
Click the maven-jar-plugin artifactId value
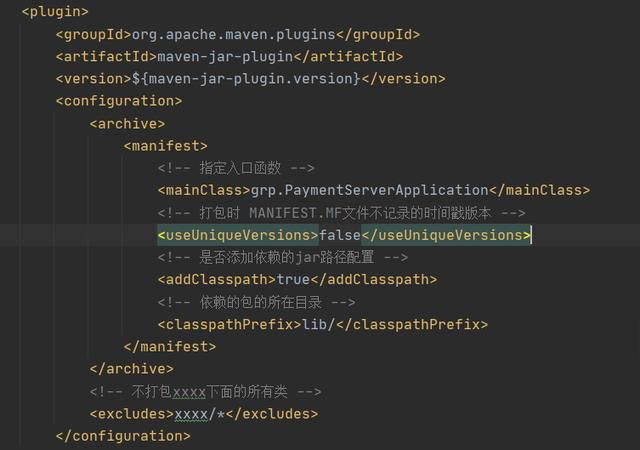(x=225, y=56)
